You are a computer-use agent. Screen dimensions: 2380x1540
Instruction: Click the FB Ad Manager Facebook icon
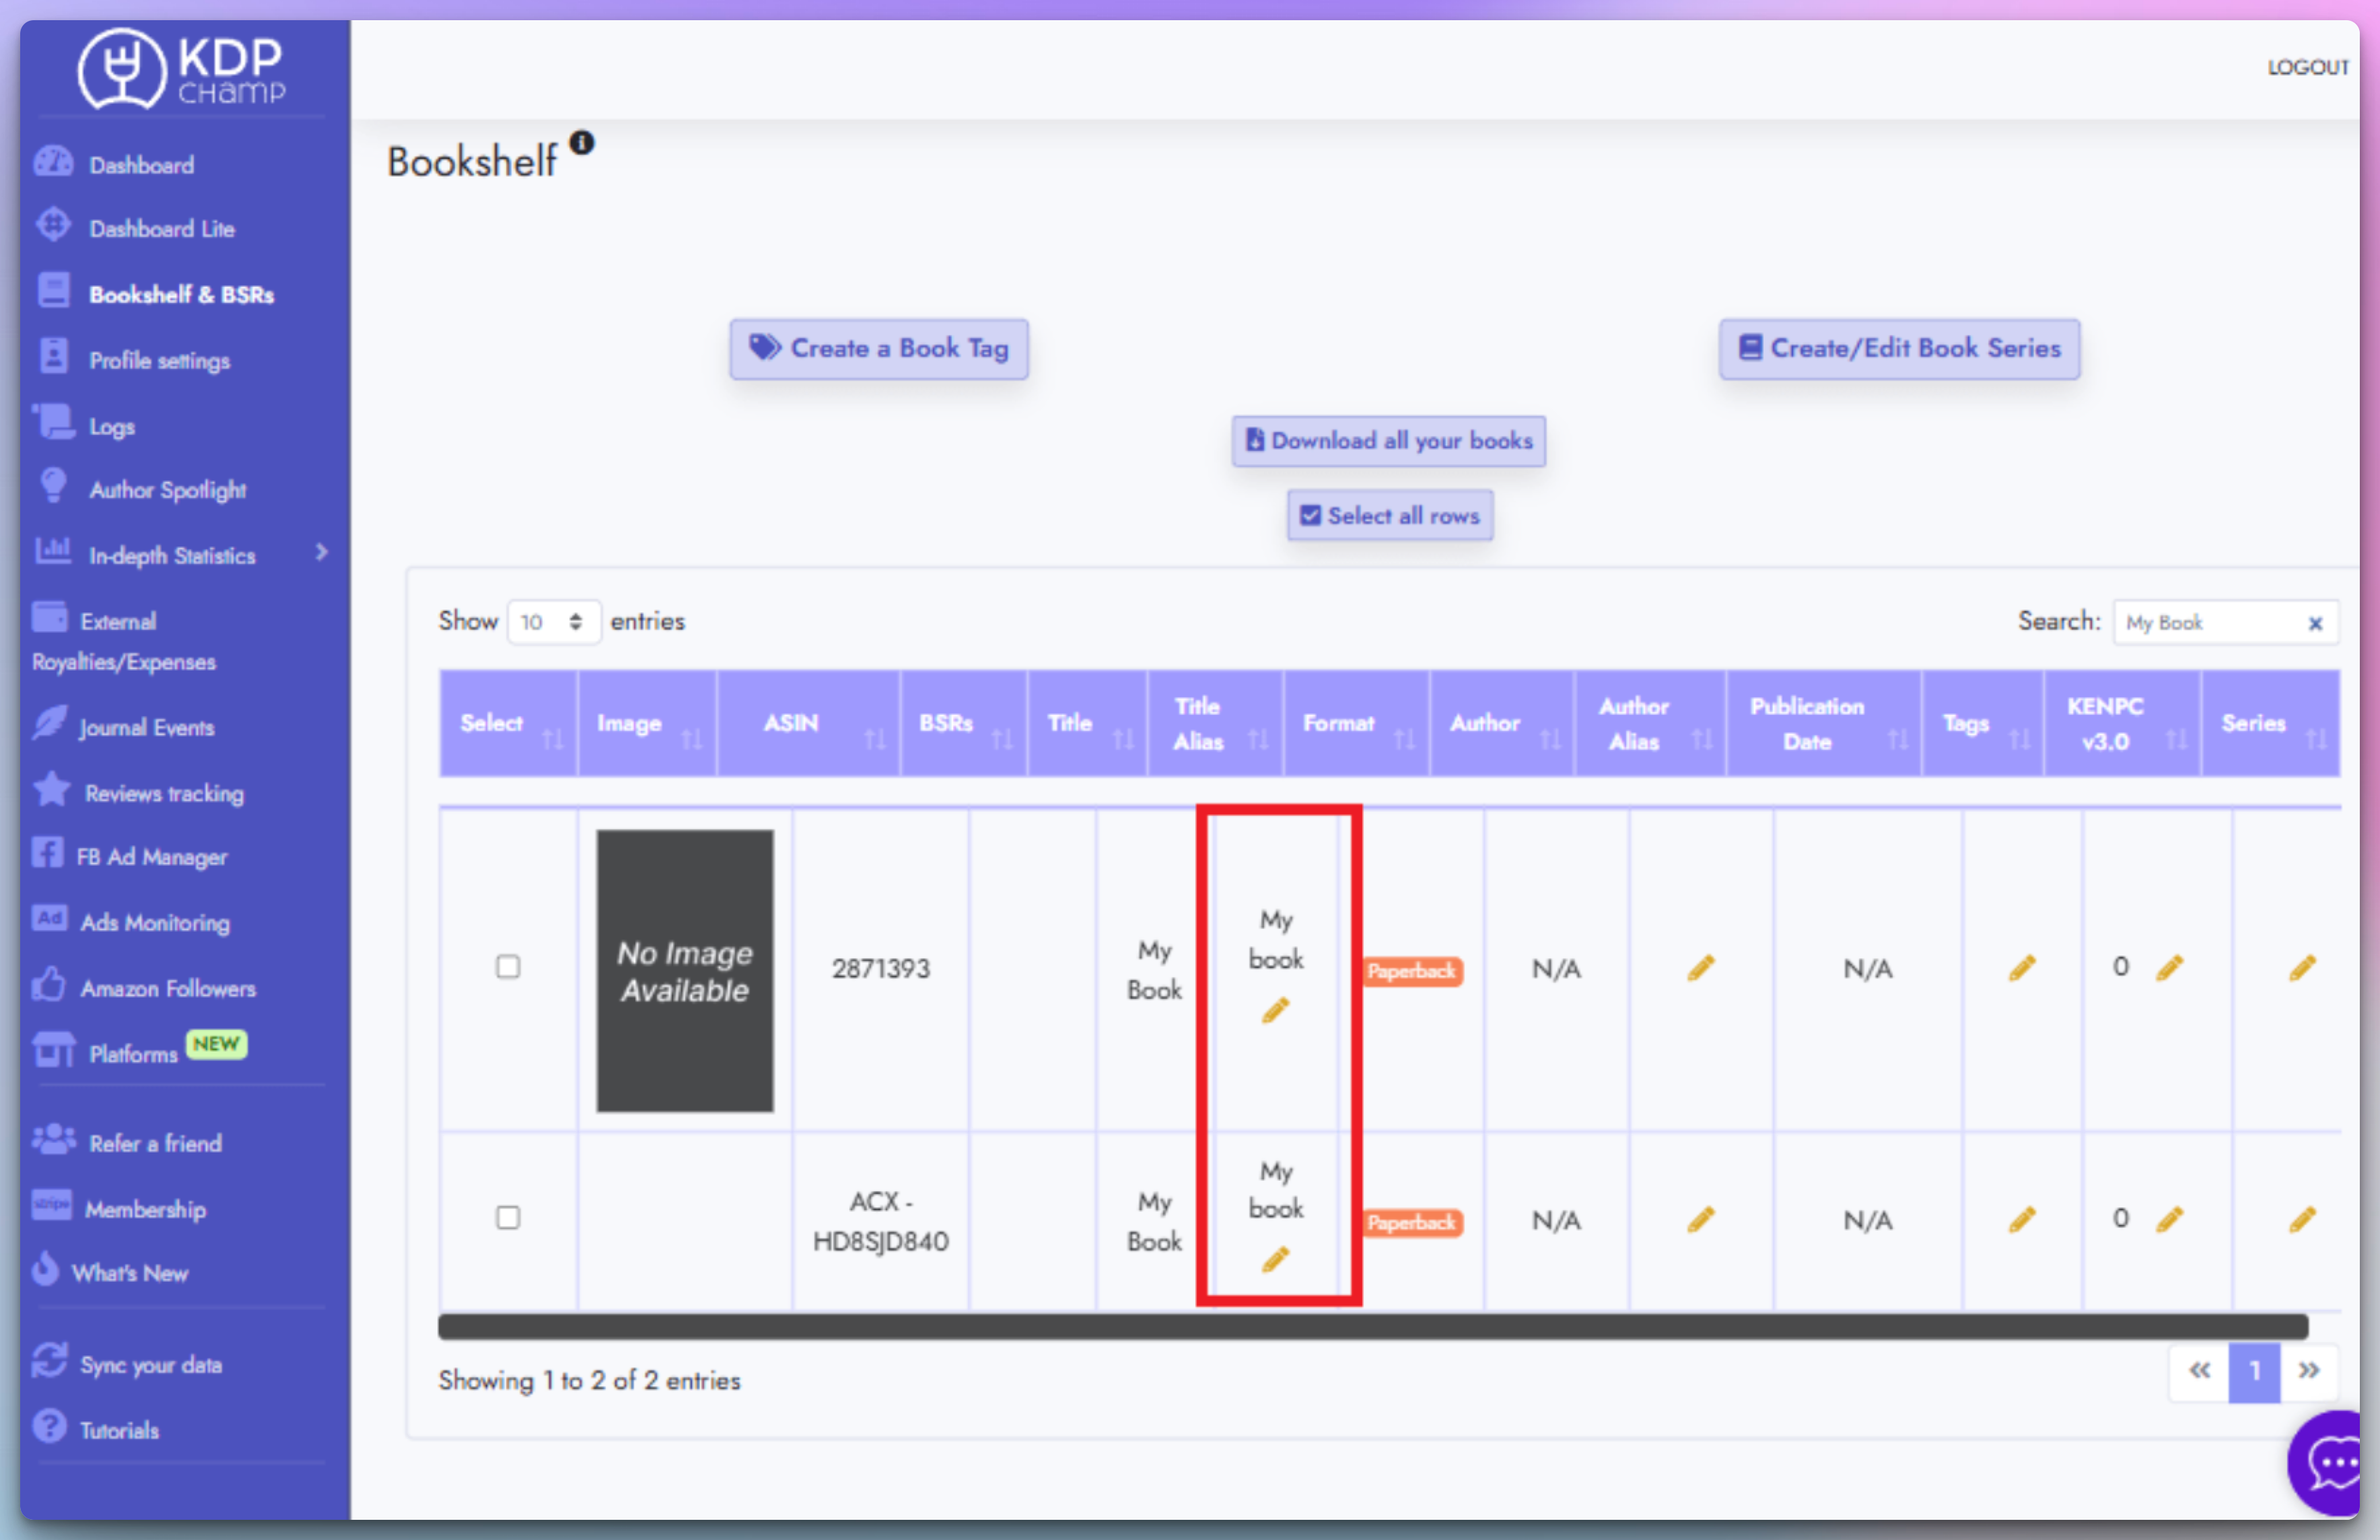(47, 853)
